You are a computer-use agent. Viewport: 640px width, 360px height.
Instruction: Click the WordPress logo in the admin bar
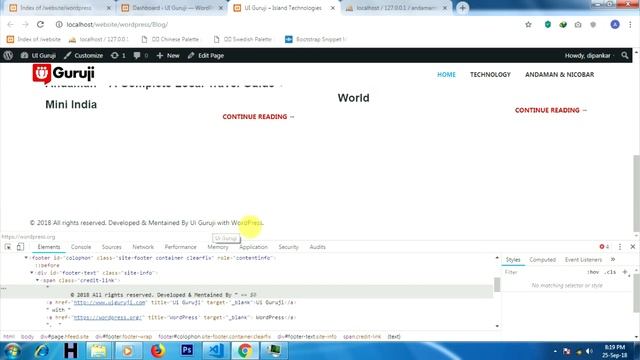click(x=8, y=56)
